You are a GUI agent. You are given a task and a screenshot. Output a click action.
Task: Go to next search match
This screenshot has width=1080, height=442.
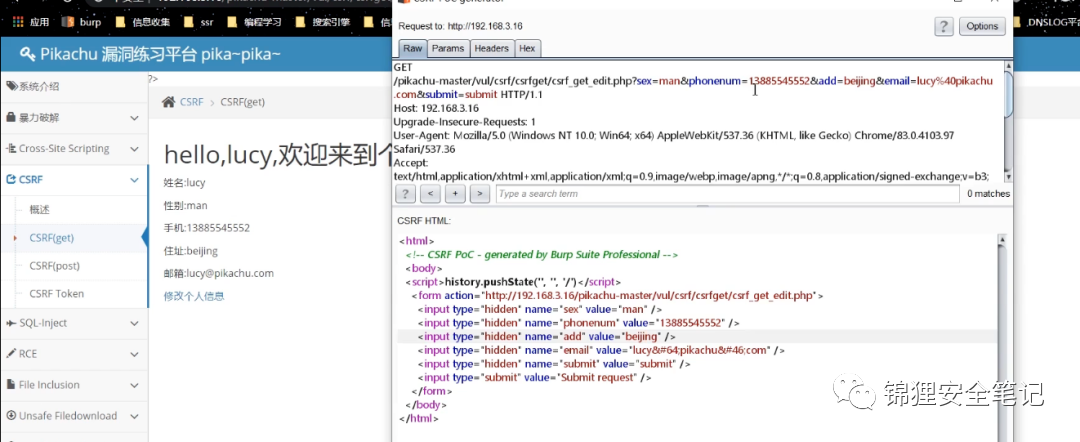[479, 194]
